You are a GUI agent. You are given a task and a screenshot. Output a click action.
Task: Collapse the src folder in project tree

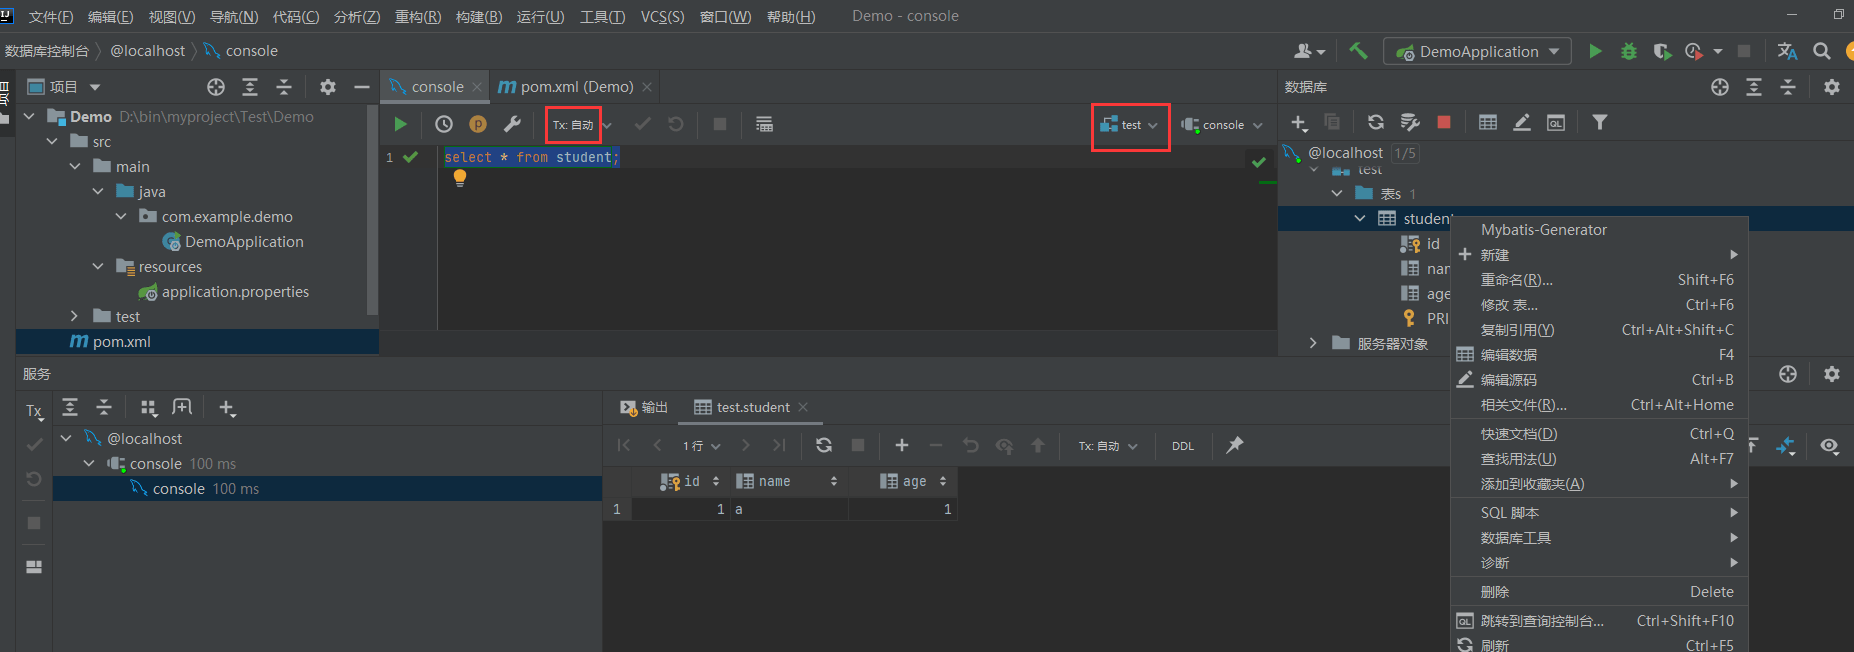click(x=52, y=142)
